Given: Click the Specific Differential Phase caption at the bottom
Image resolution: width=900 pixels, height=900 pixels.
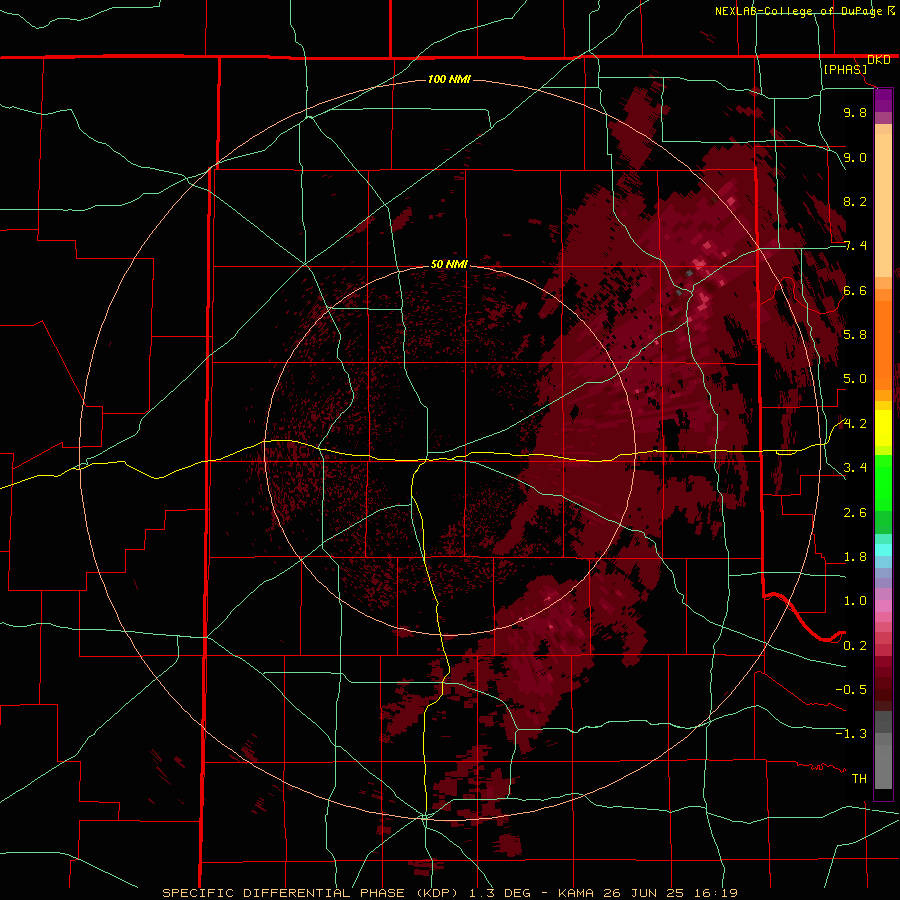Looking at the screenshot, I should pos(450,893).
